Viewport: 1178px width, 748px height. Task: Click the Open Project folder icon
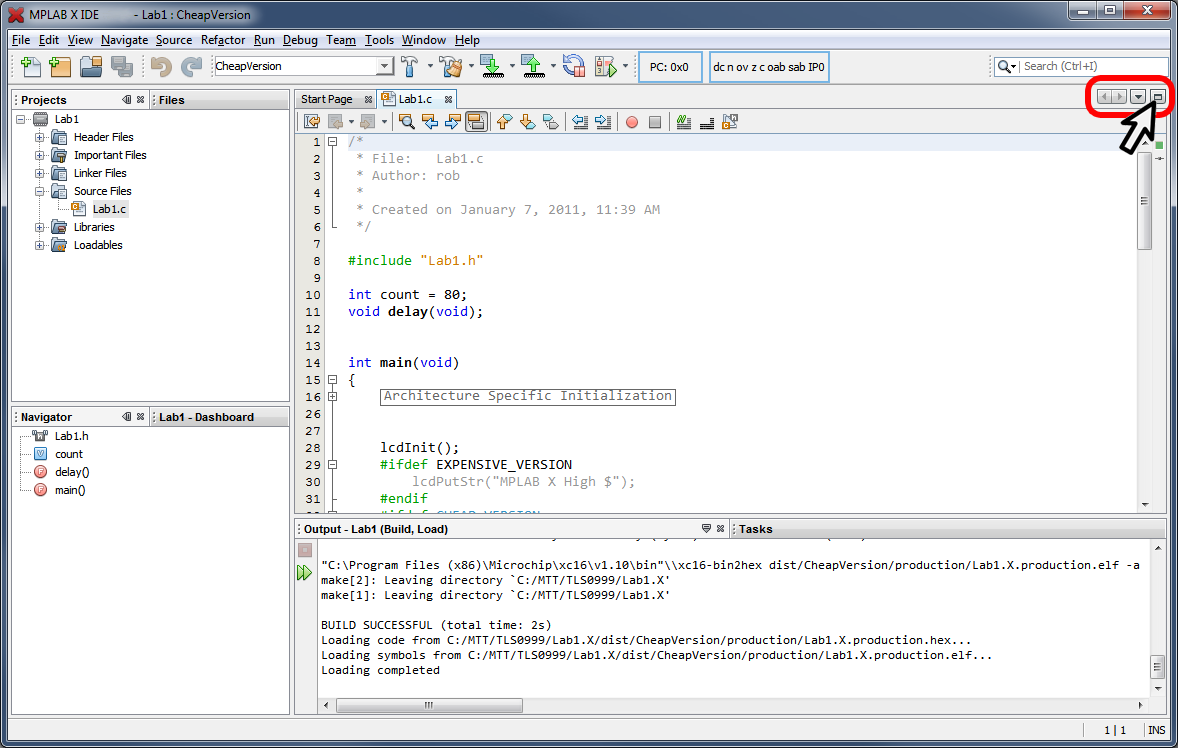pyautogui.click(x=91, y=67)
